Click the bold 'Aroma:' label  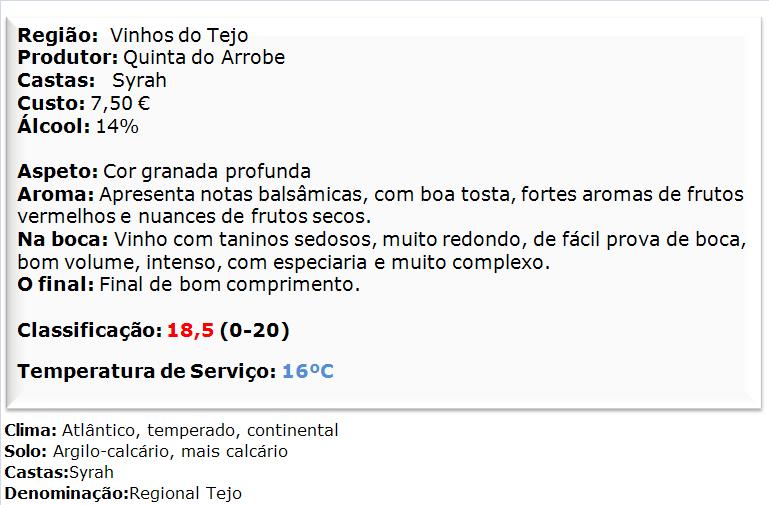pyautogui.click(x=56, y=194)
